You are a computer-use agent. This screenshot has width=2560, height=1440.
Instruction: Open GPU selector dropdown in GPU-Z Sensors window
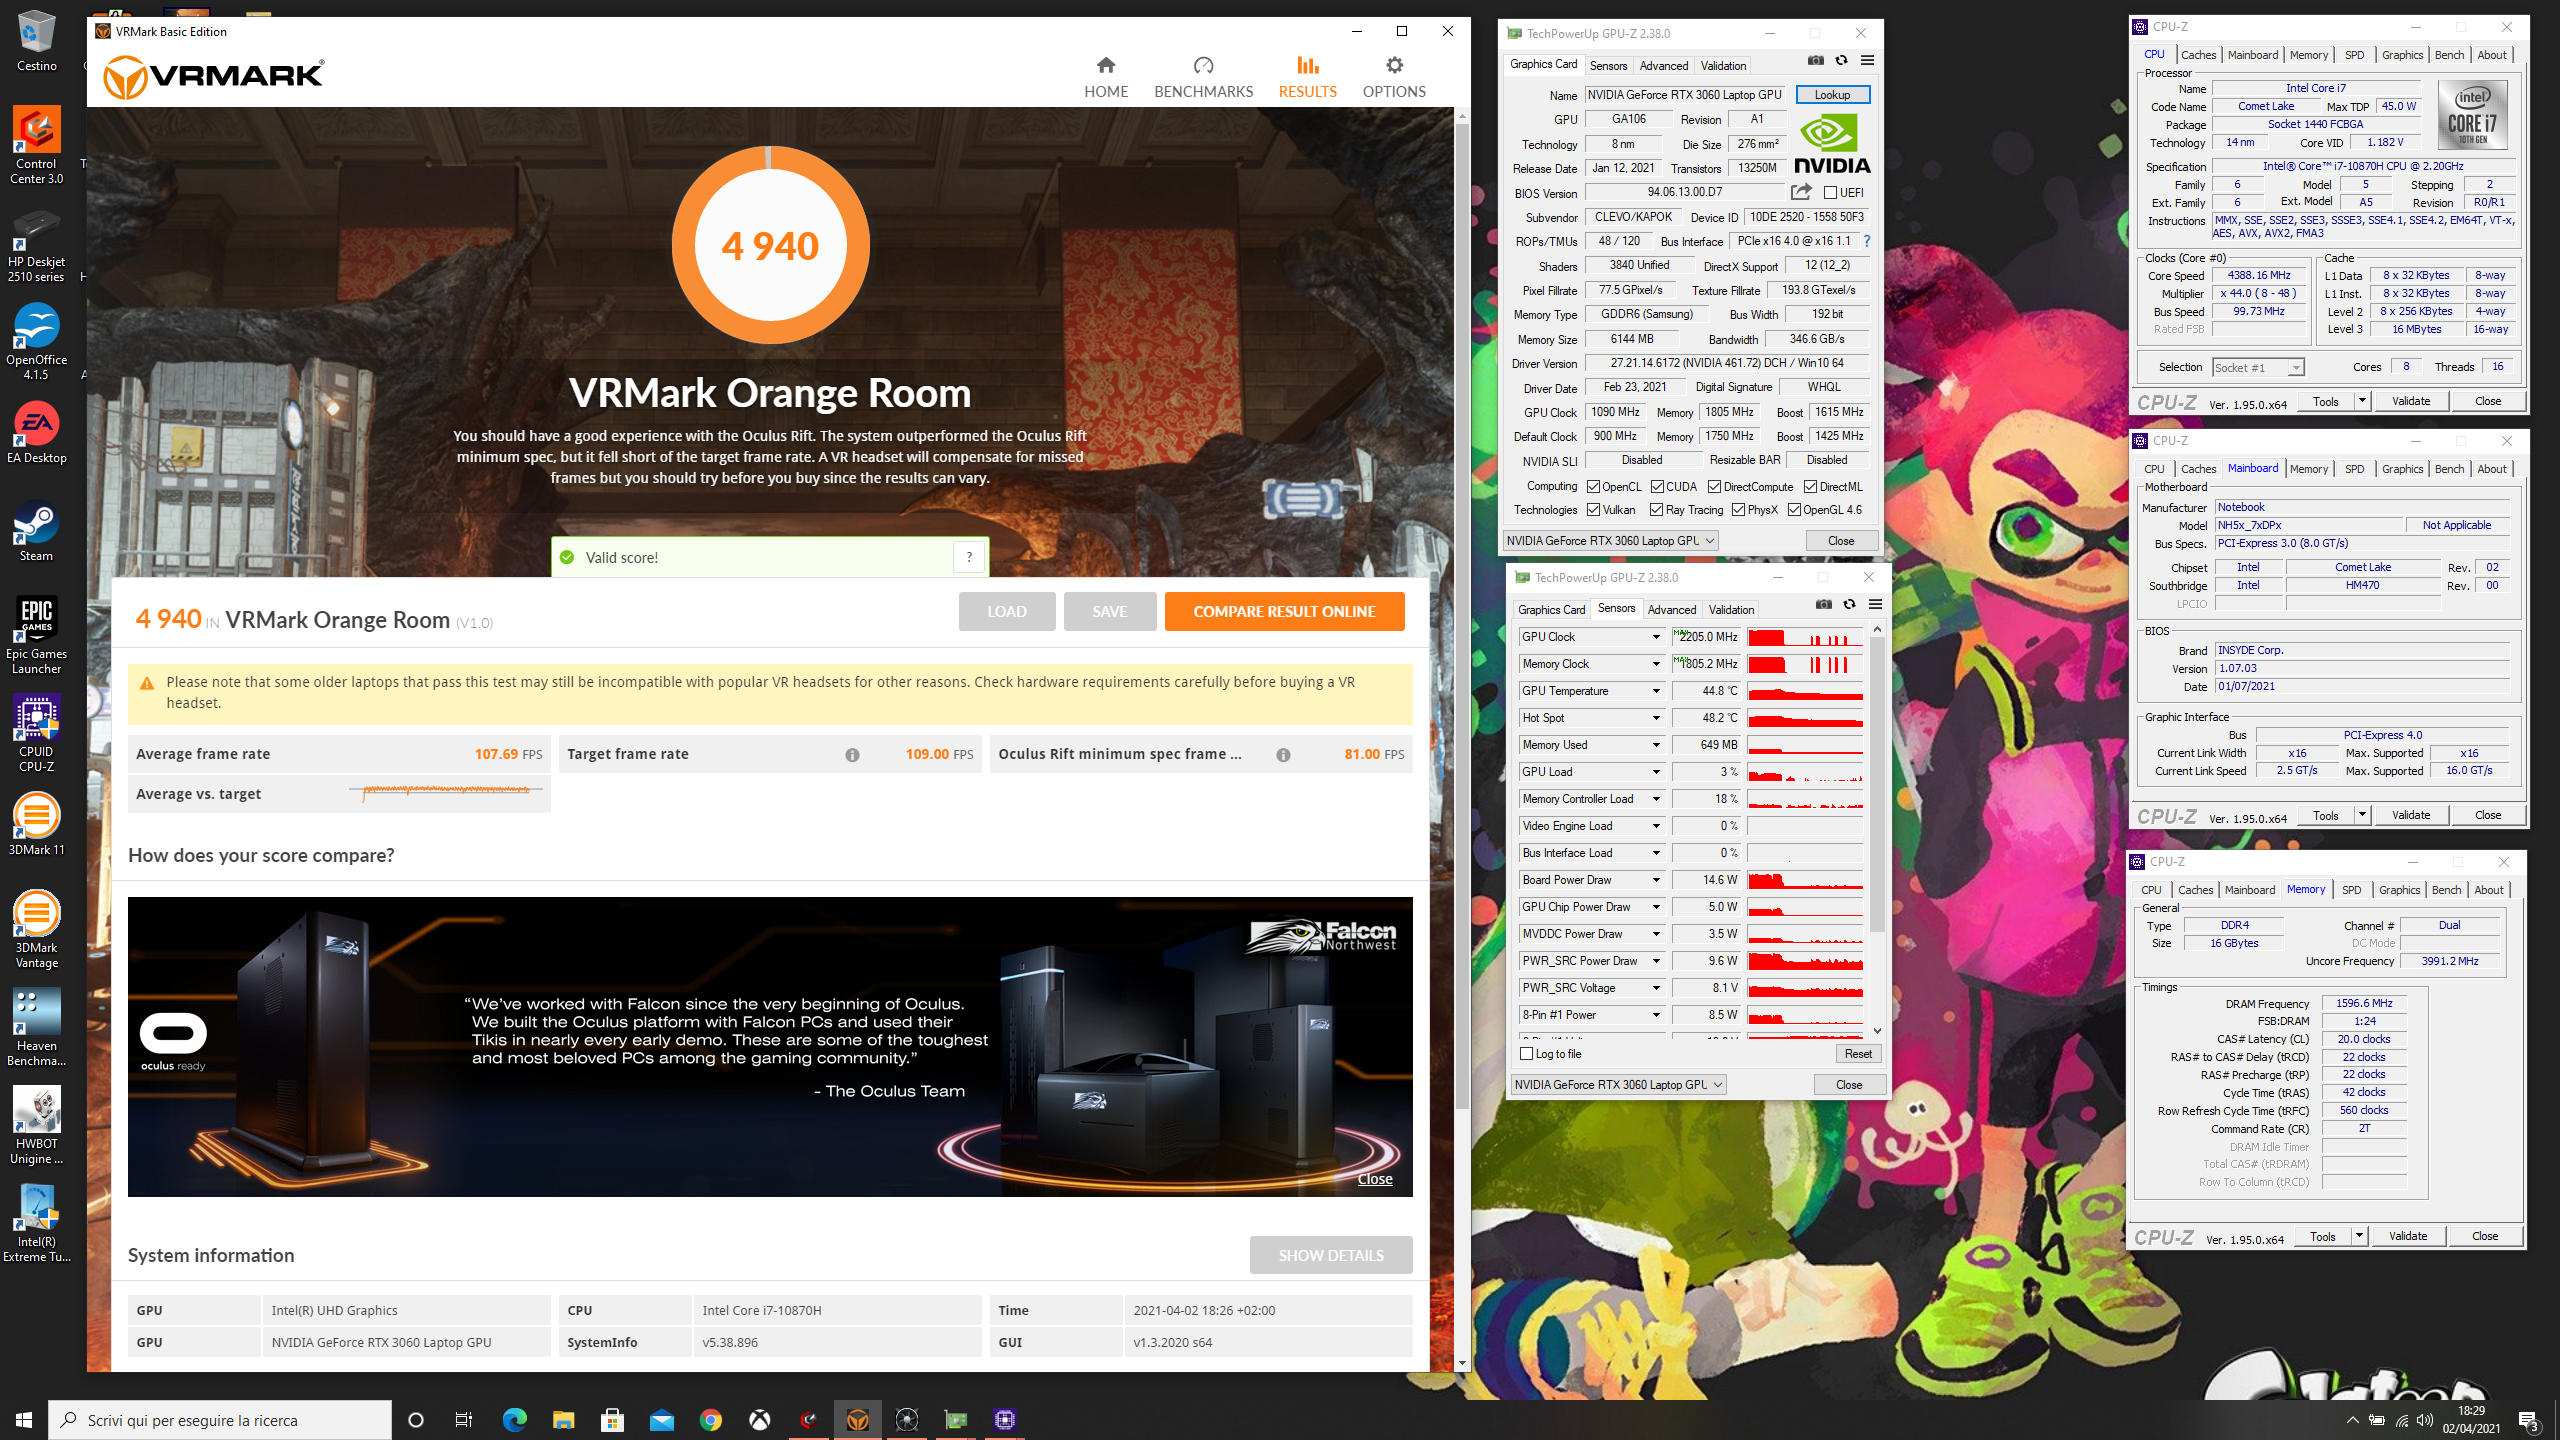[1618, 1085]
